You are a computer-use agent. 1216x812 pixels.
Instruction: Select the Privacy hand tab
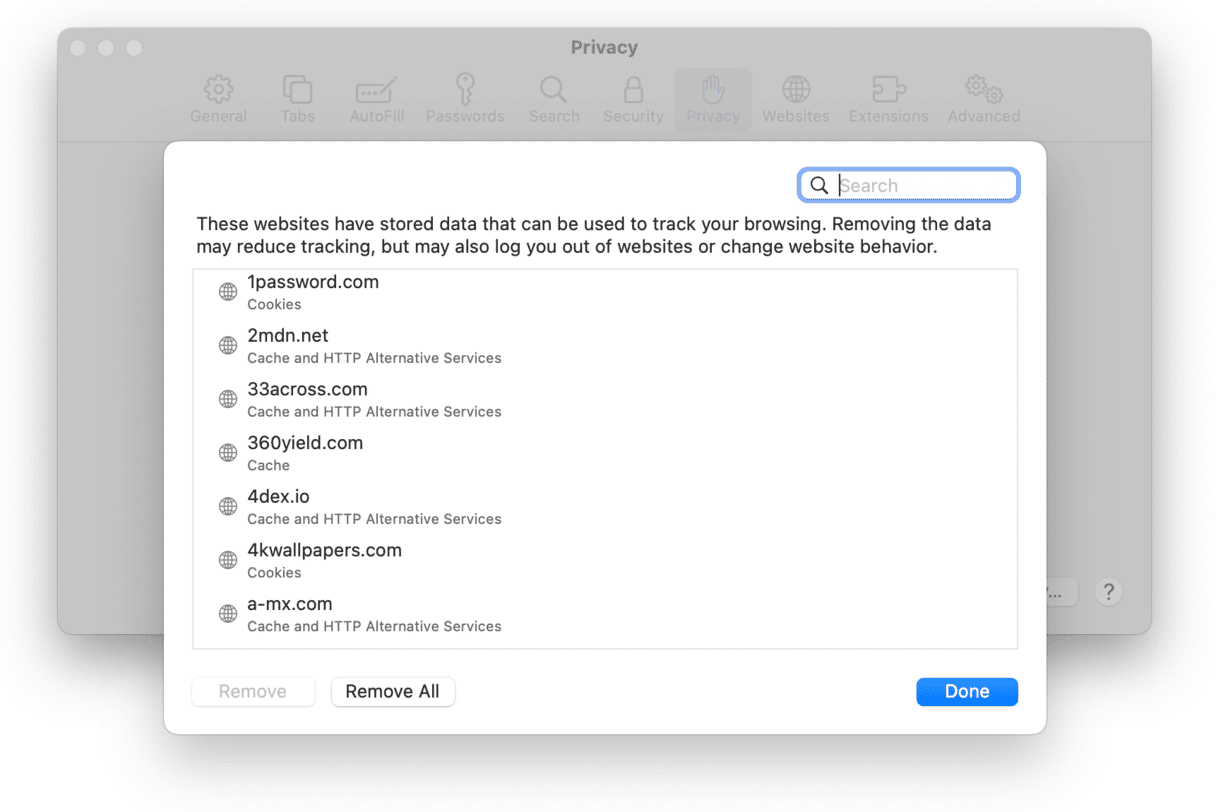point(713,99)
